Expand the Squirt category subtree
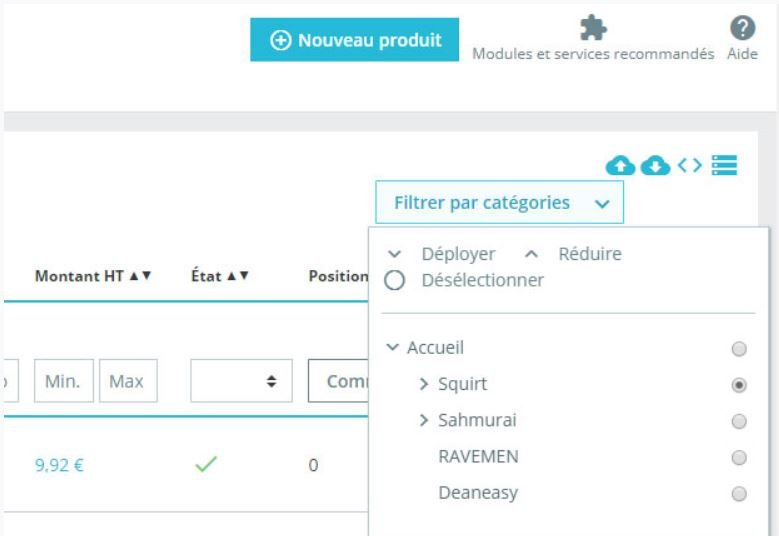779x536 pixels. tap(424, 384)
